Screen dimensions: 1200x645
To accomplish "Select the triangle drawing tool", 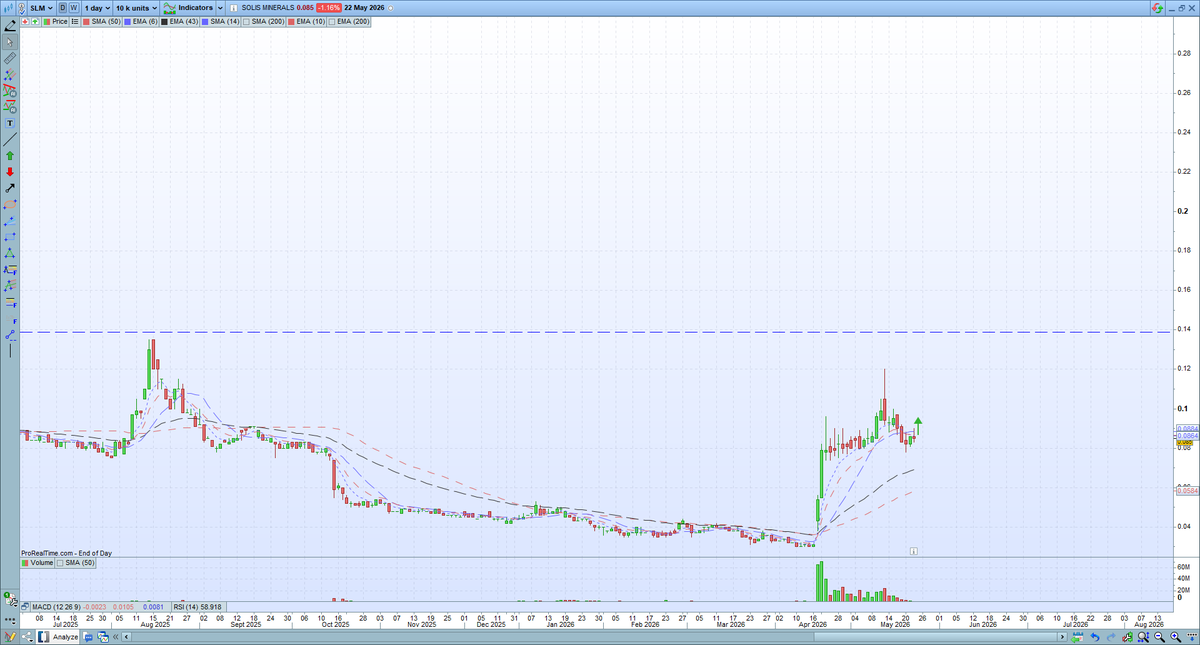I will pyautogui.click(x=10, y=252).
